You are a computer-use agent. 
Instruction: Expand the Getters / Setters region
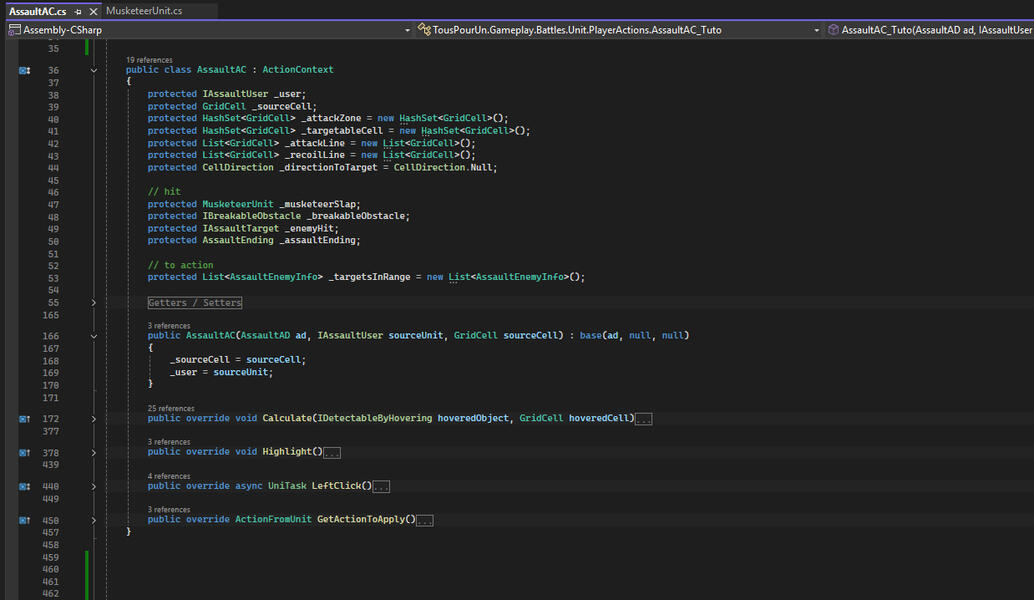(94, 302)
